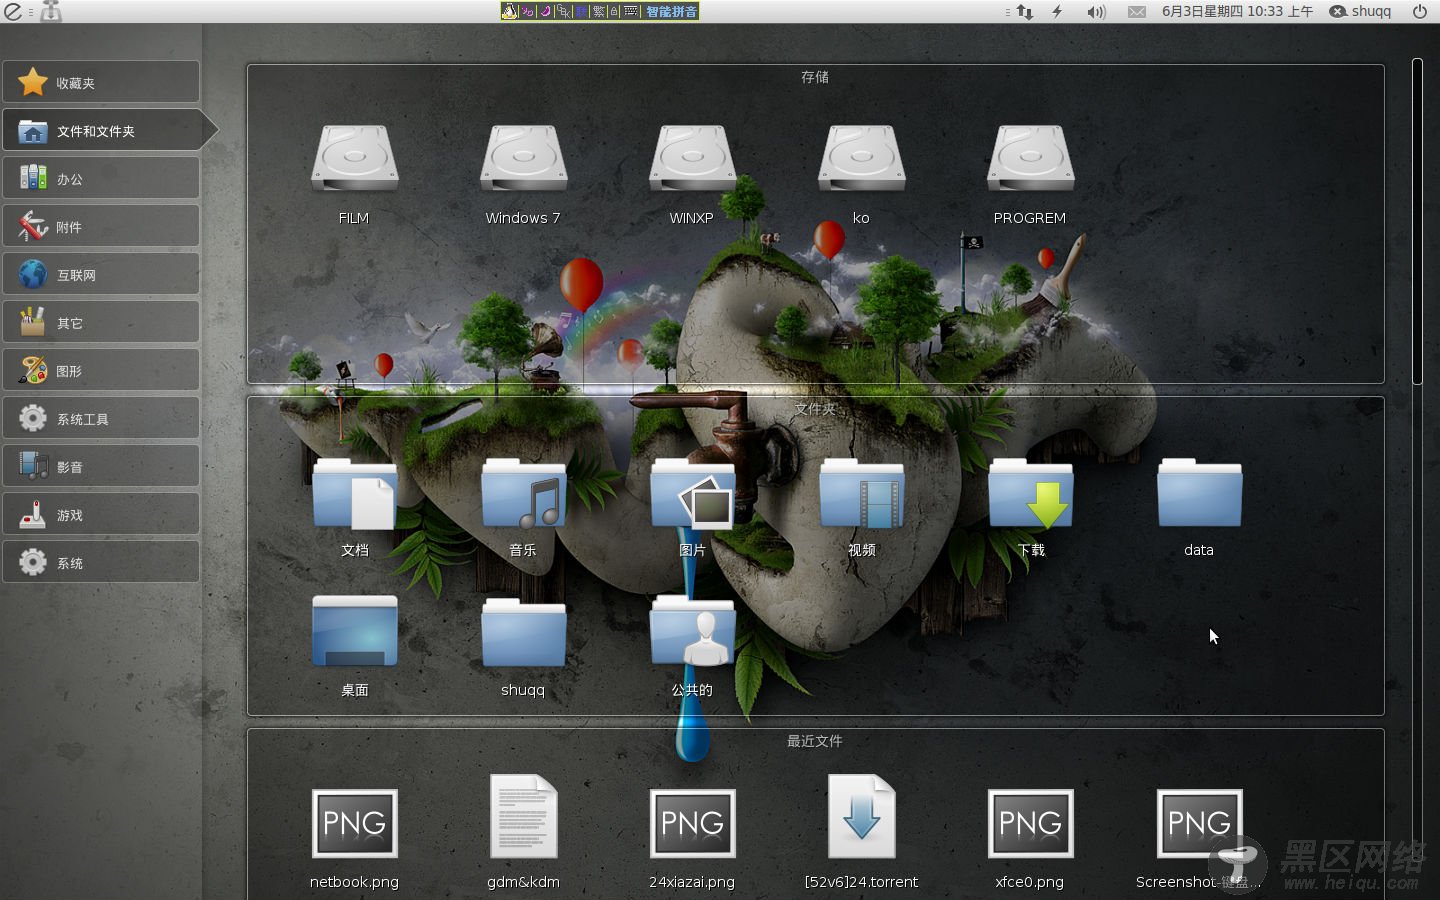Image resolution: width=1440 pixels, height=900 pixels.
Task: Open the mail envelope indicator
Action: [1137, 11]
